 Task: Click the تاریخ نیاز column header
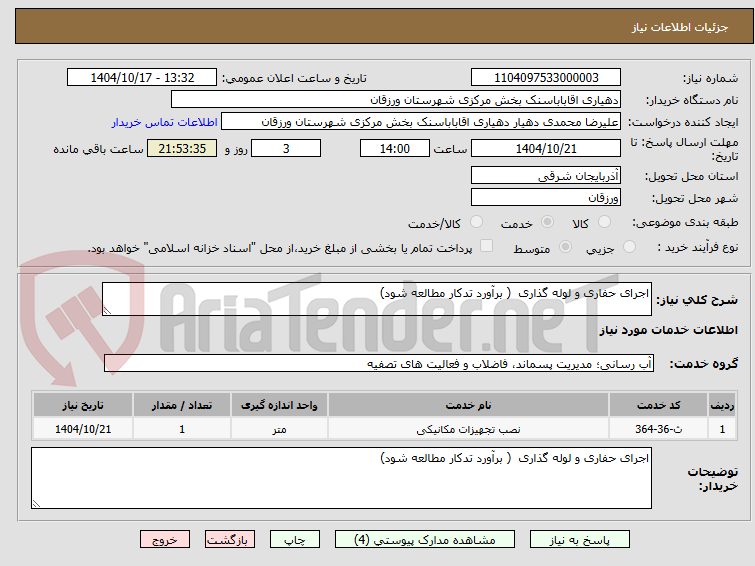click(83, 405)
